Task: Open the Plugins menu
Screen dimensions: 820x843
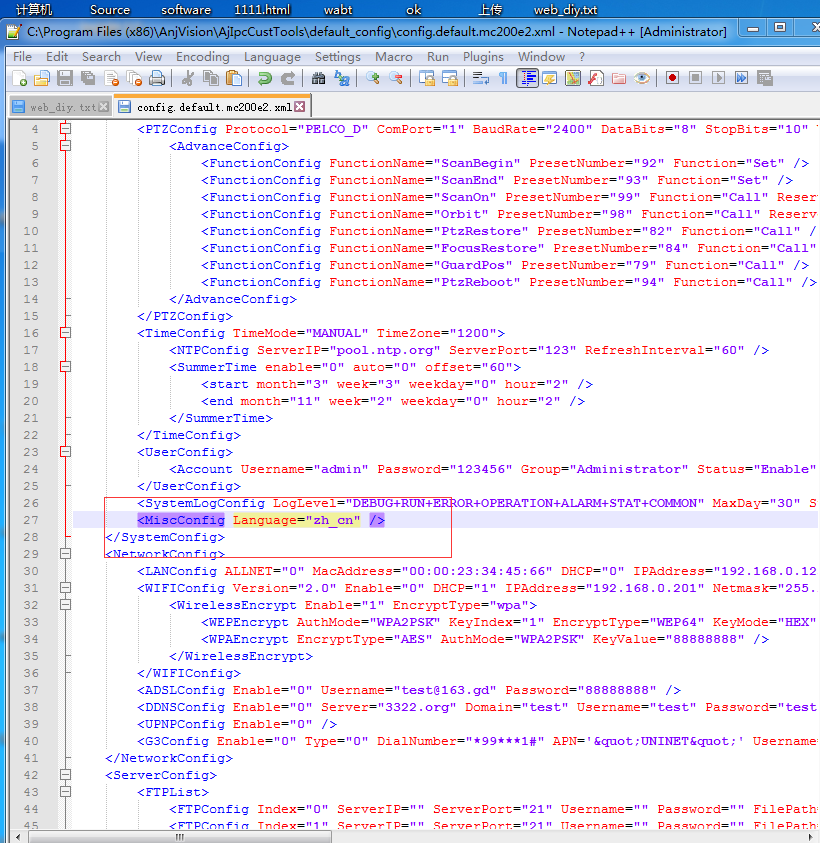Action: click(483, 57)
